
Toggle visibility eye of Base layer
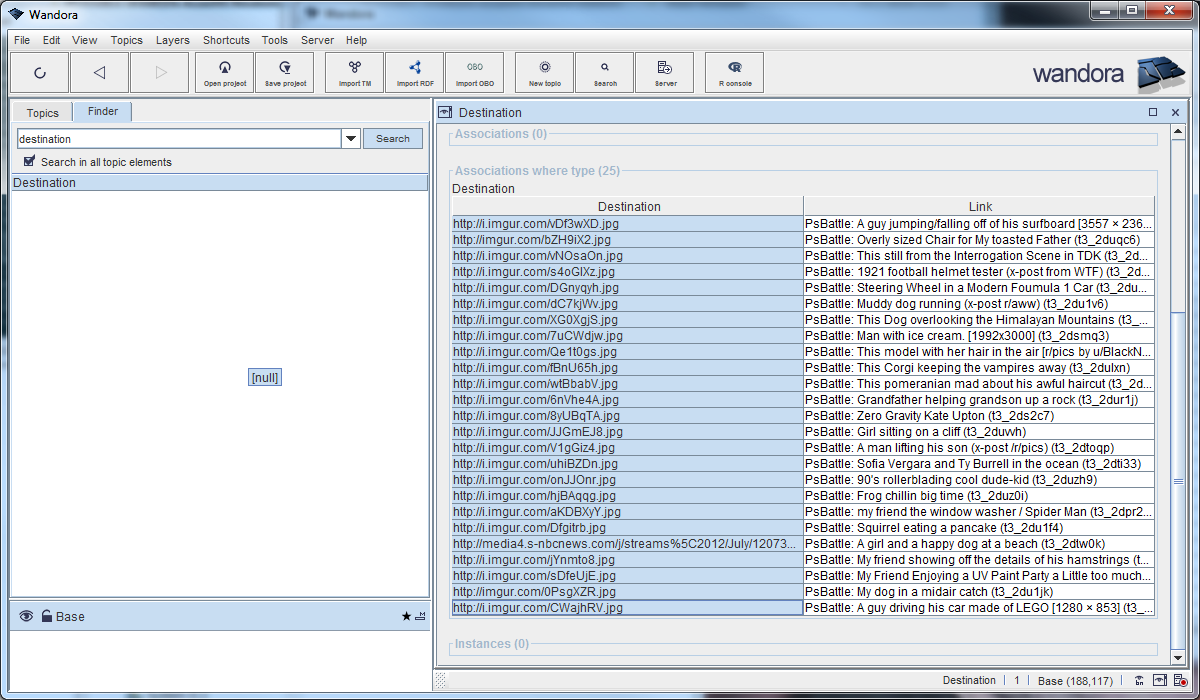pos(26,617)
